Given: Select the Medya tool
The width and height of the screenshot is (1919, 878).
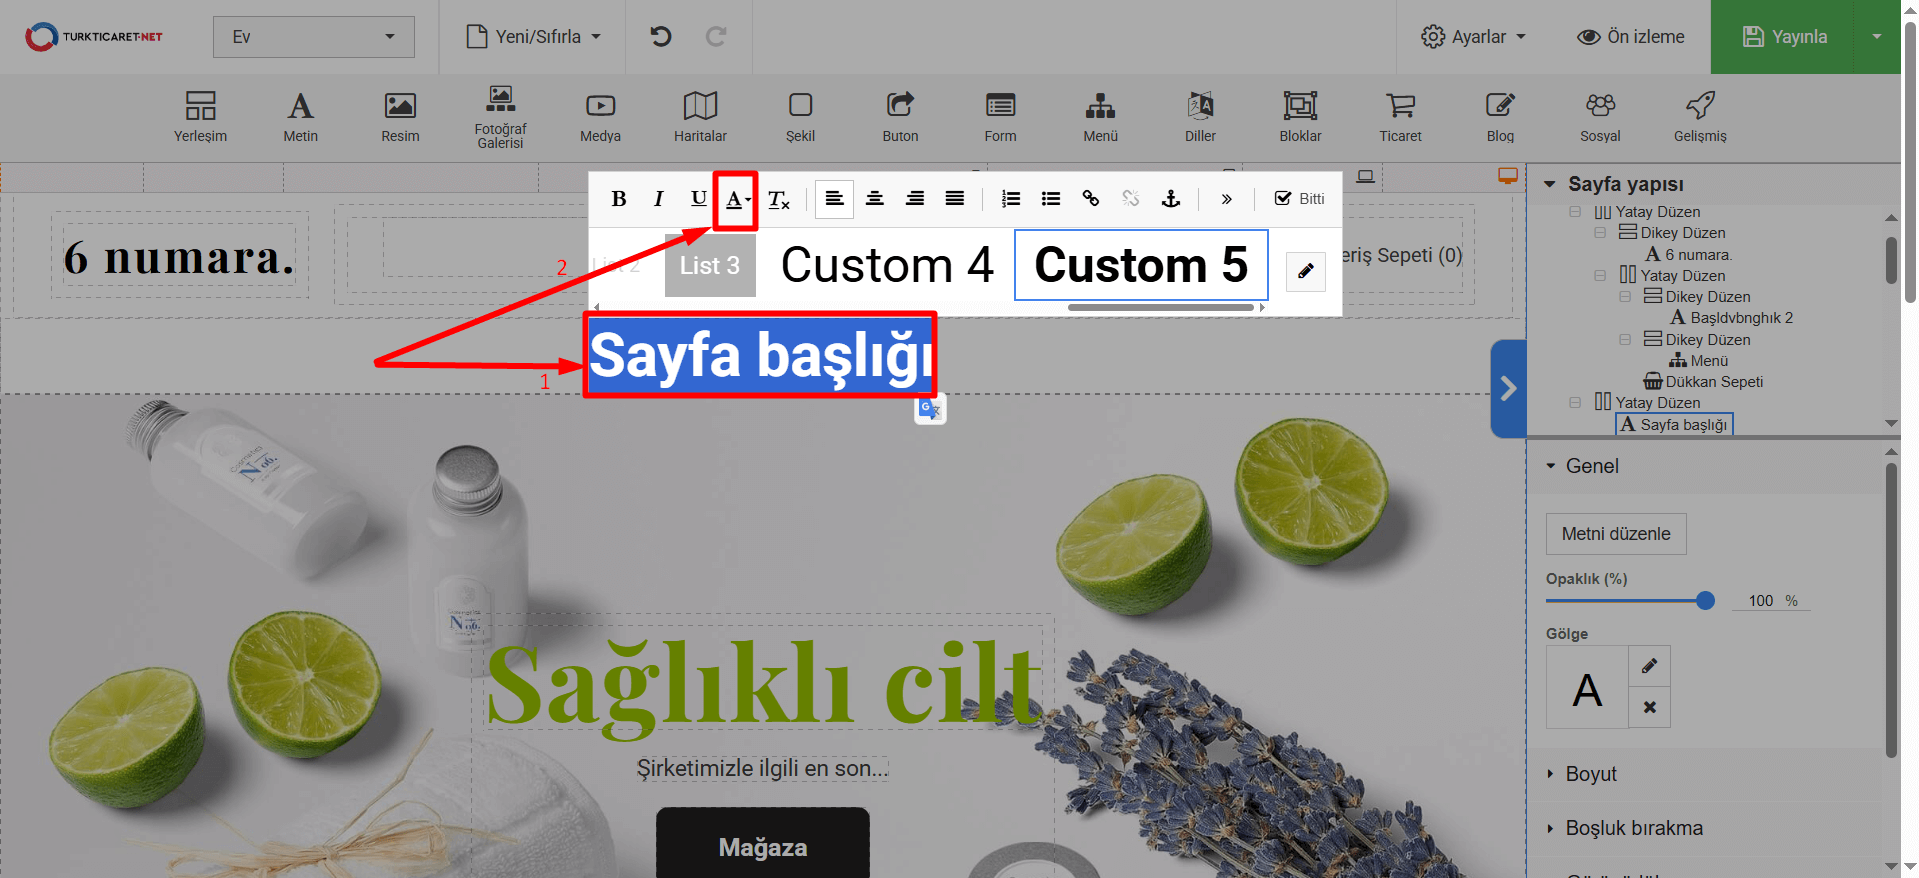Looking at the screenshot, I should 600,117.
